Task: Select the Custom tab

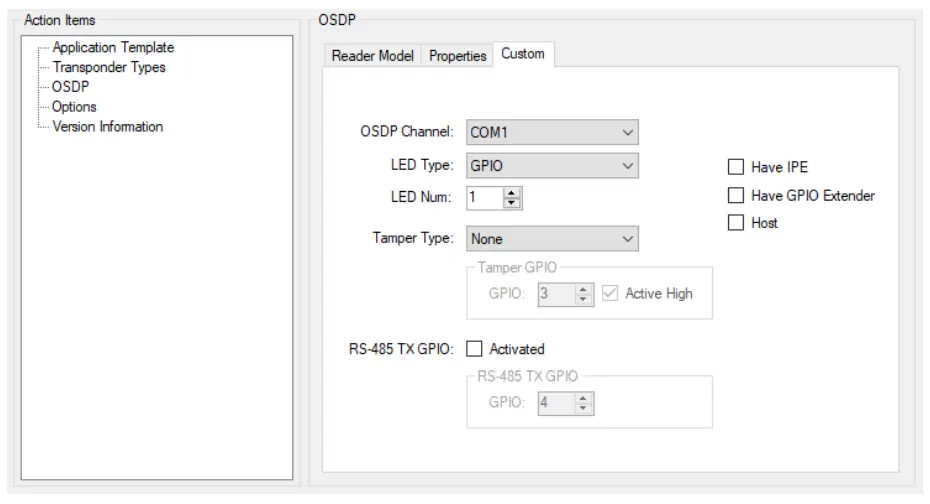Action: 523,54
